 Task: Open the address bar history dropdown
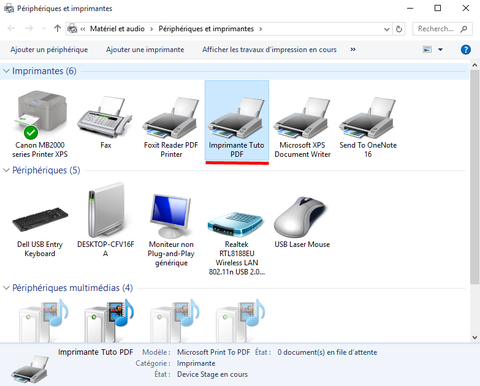(x=387, y=29)
